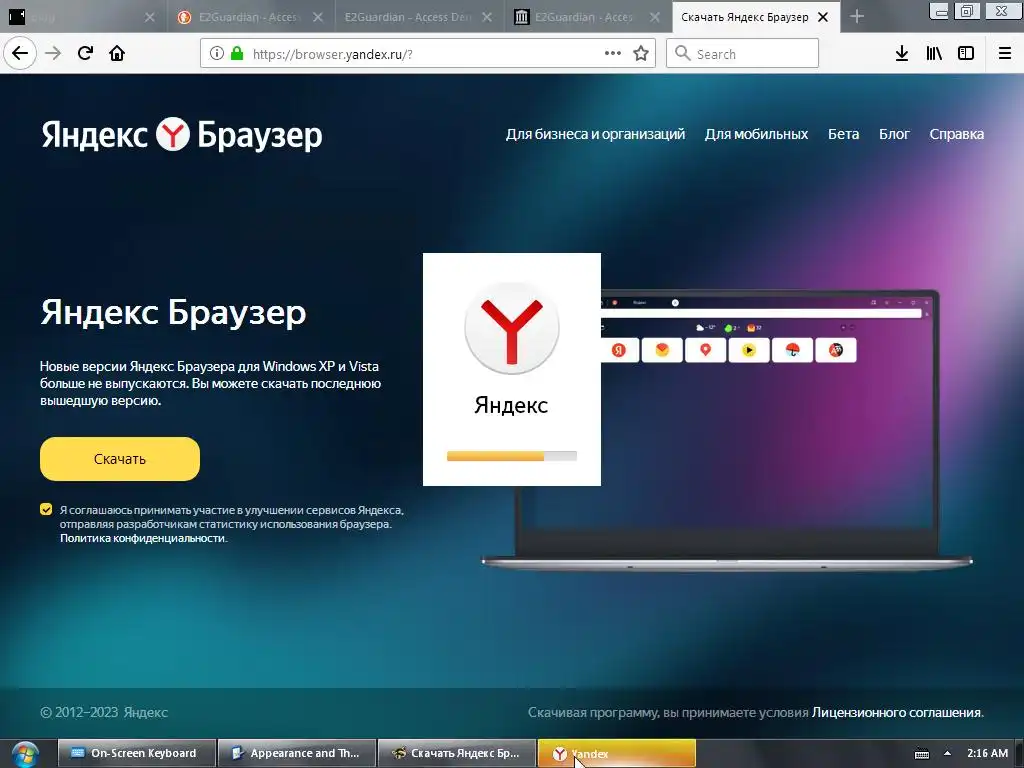Viewport: 1024px width, 768px height.
Task: Switch to On-Screen Keyboard taskbar item
Action: (136, 754)
